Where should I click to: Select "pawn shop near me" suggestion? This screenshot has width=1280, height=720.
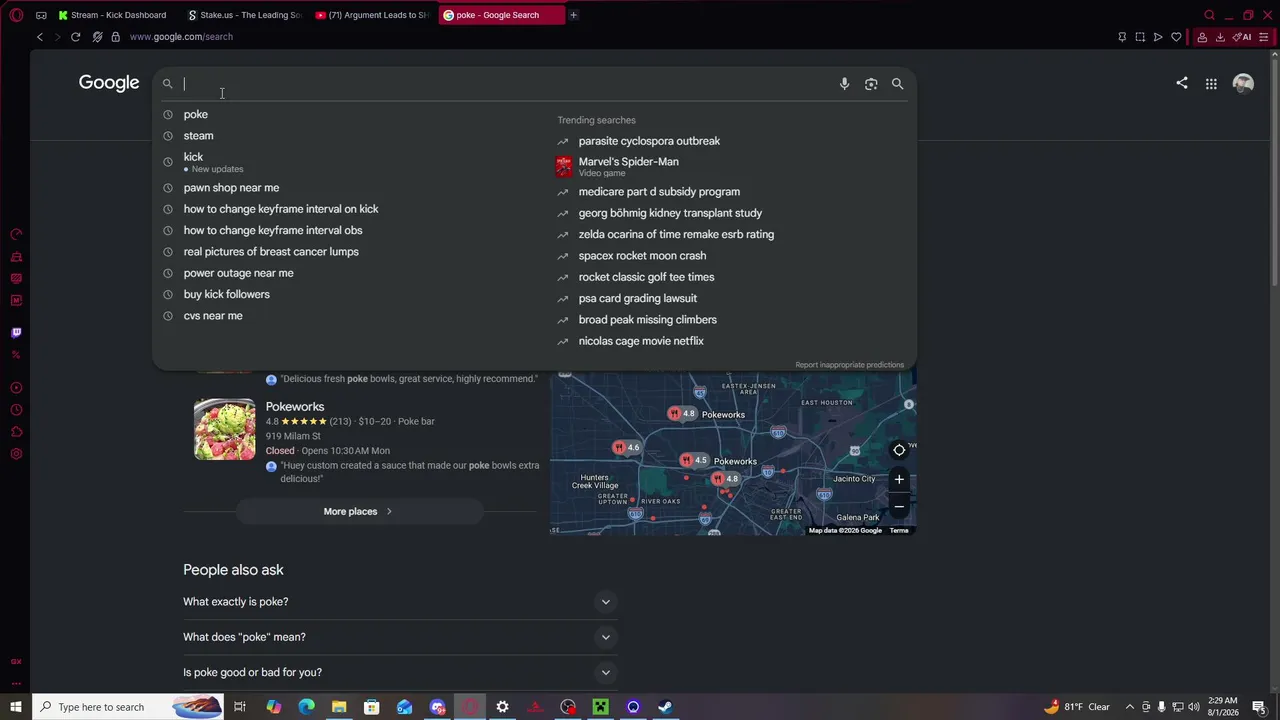[231, 188]
